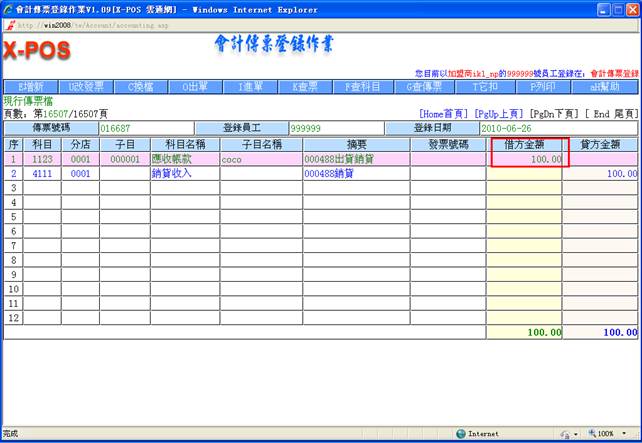The width and height of the screenshot is (642, 443).
Task: Click the PgUp上頁 previous page link
Action: pyautogui.click(x=499, y=114)
